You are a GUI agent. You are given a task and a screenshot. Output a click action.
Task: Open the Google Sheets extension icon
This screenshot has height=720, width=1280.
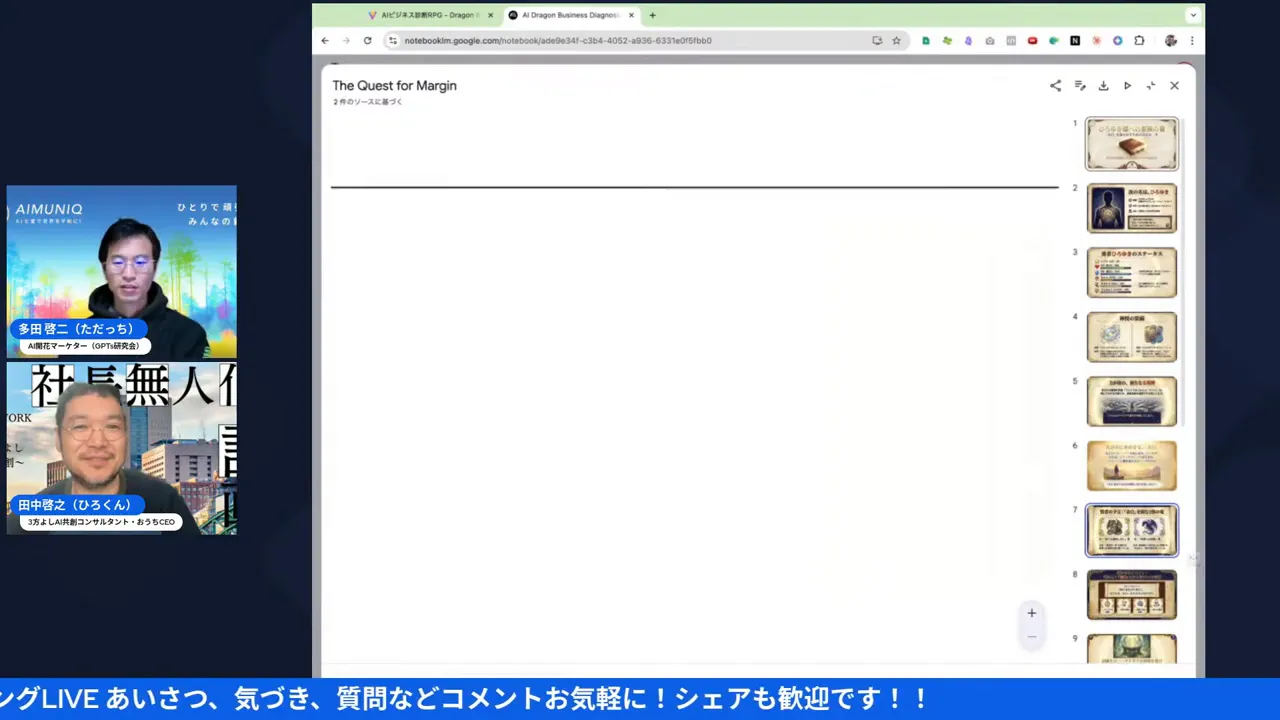coord(925,40)
